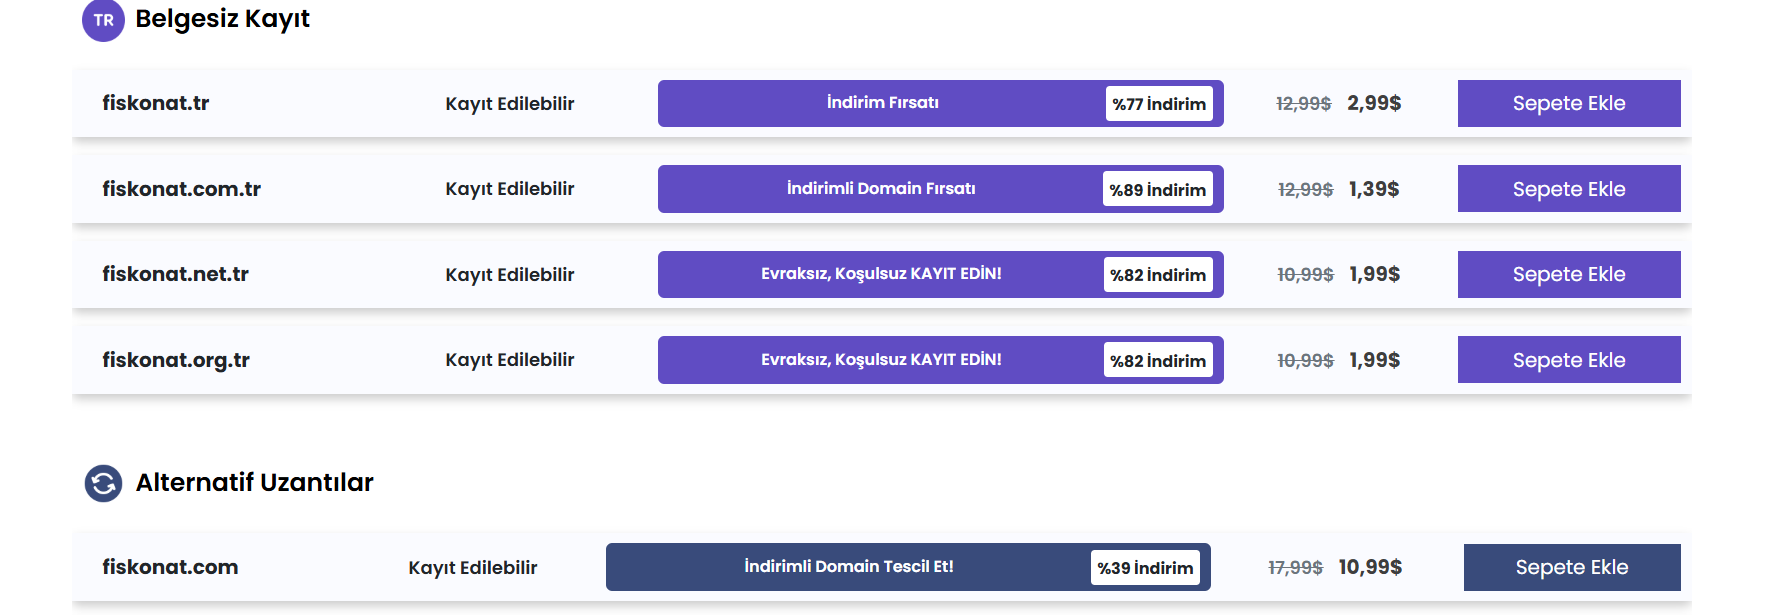Click the fiskonat.com.tr domain name
1777x615 pixels.
(181, 189)
